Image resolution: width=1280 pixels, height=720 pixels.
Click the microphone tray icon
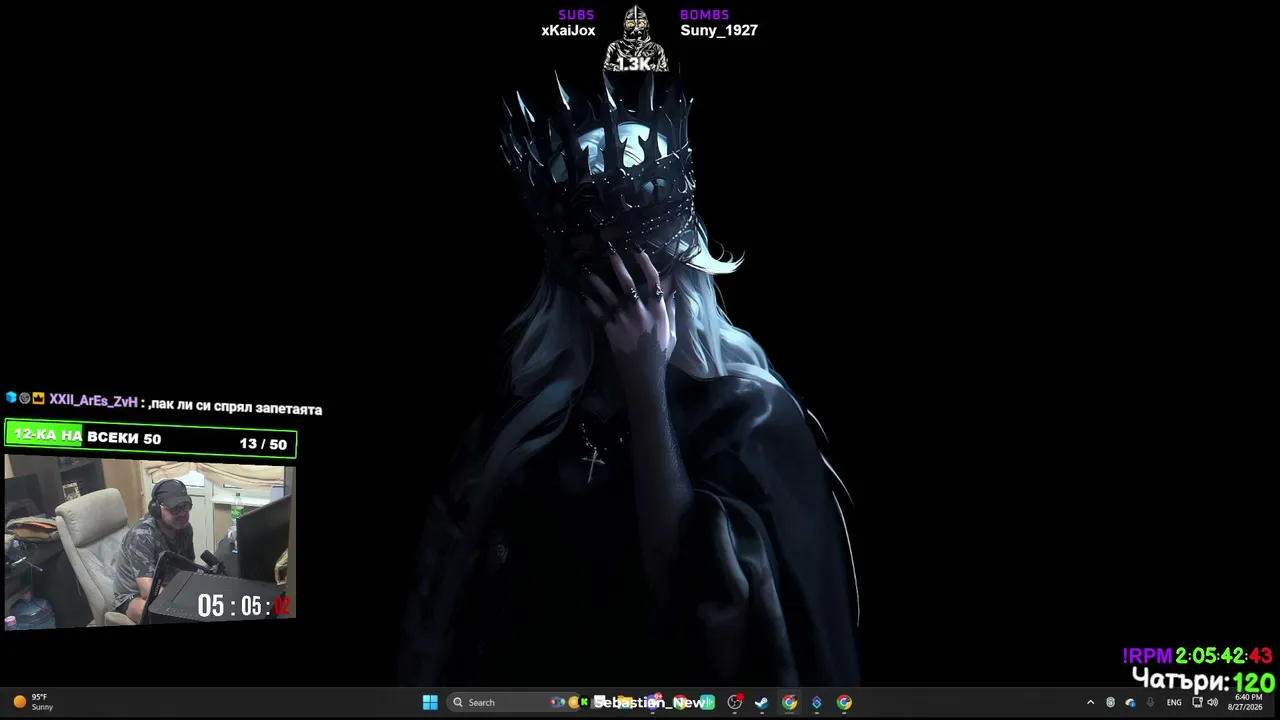[x=1150, y=702]
